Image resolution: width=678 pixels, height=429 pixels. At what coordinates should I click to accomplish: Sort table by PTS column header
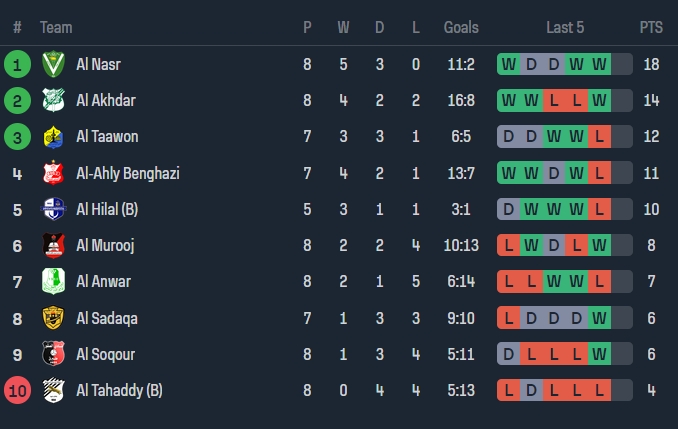click(x=651, y=28)
